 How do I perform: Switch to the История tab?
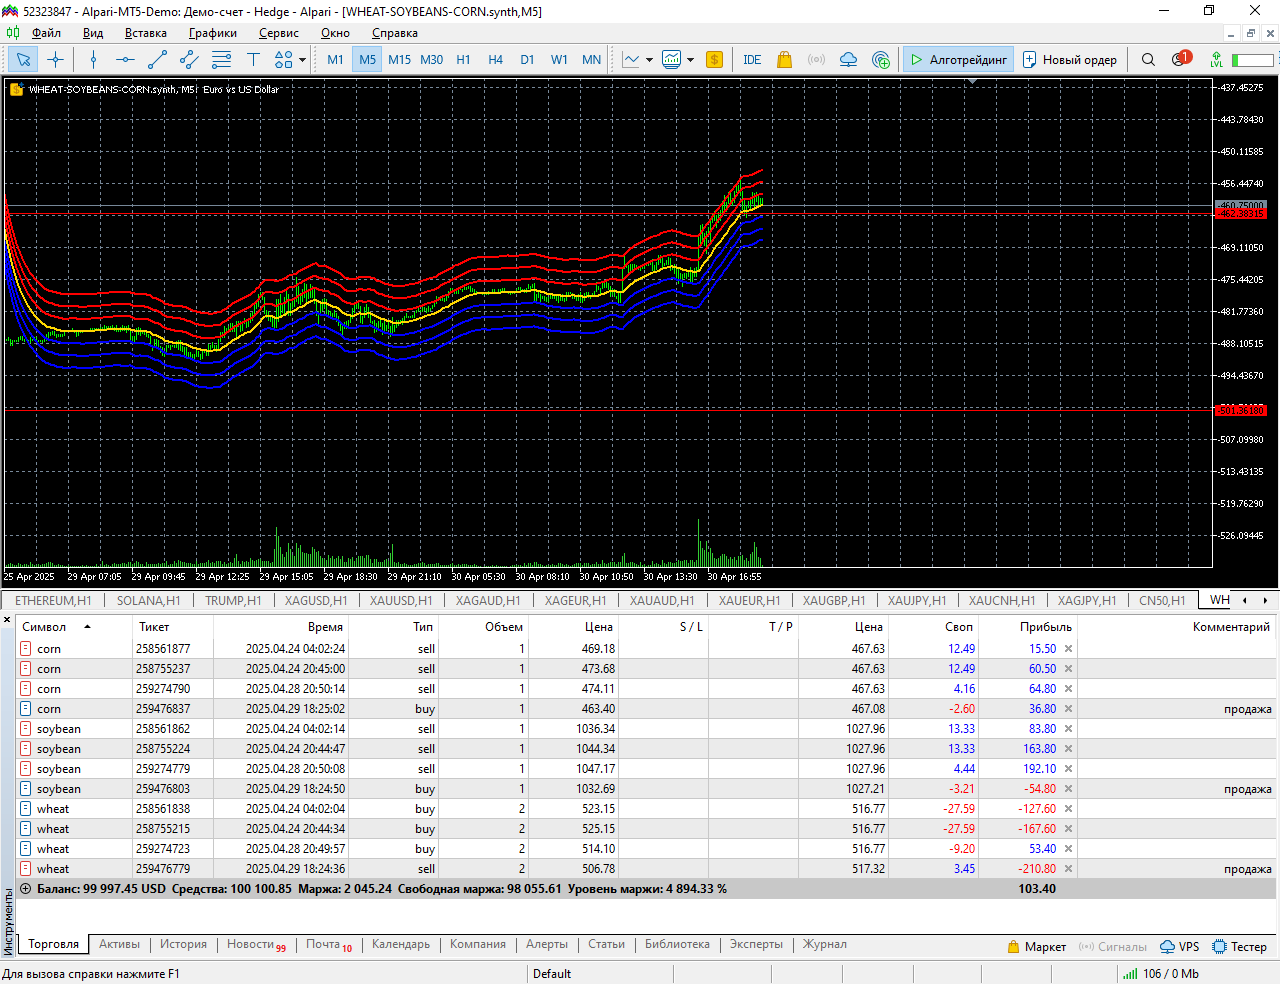coord(183,944)
